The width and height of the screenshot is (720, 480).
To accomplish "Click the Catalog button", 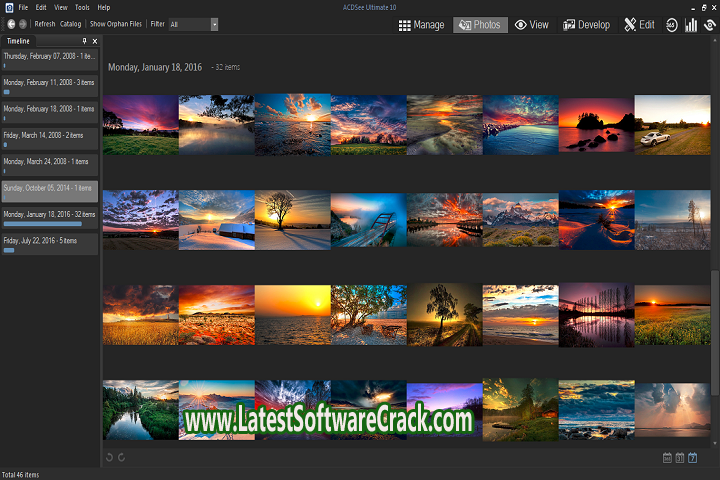I will click(70, 24).
